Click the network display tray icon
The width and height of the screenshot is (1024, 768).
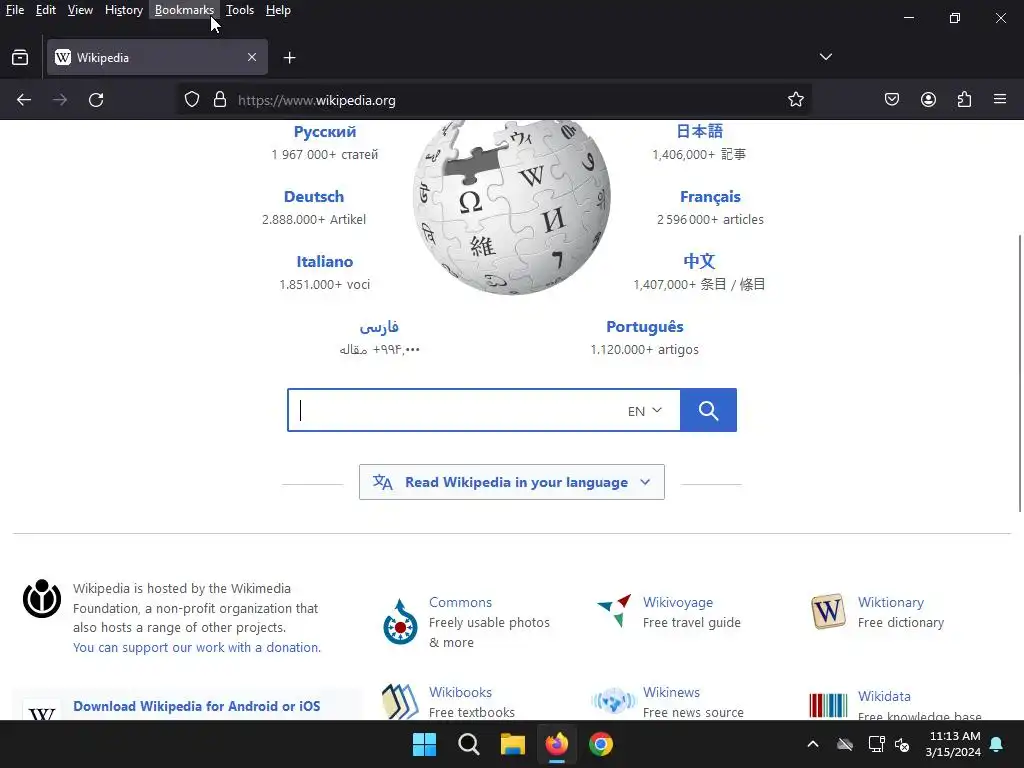pos(876,744)
